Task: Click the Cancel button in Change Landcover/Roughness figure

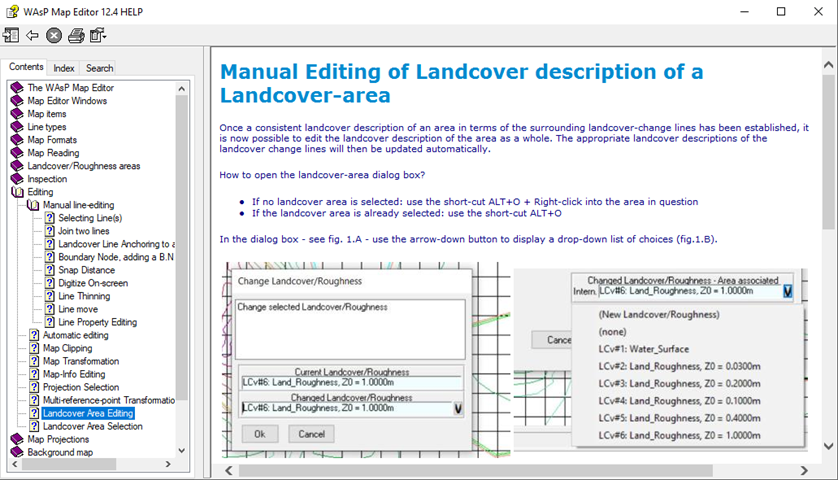Action: [312, 434]
